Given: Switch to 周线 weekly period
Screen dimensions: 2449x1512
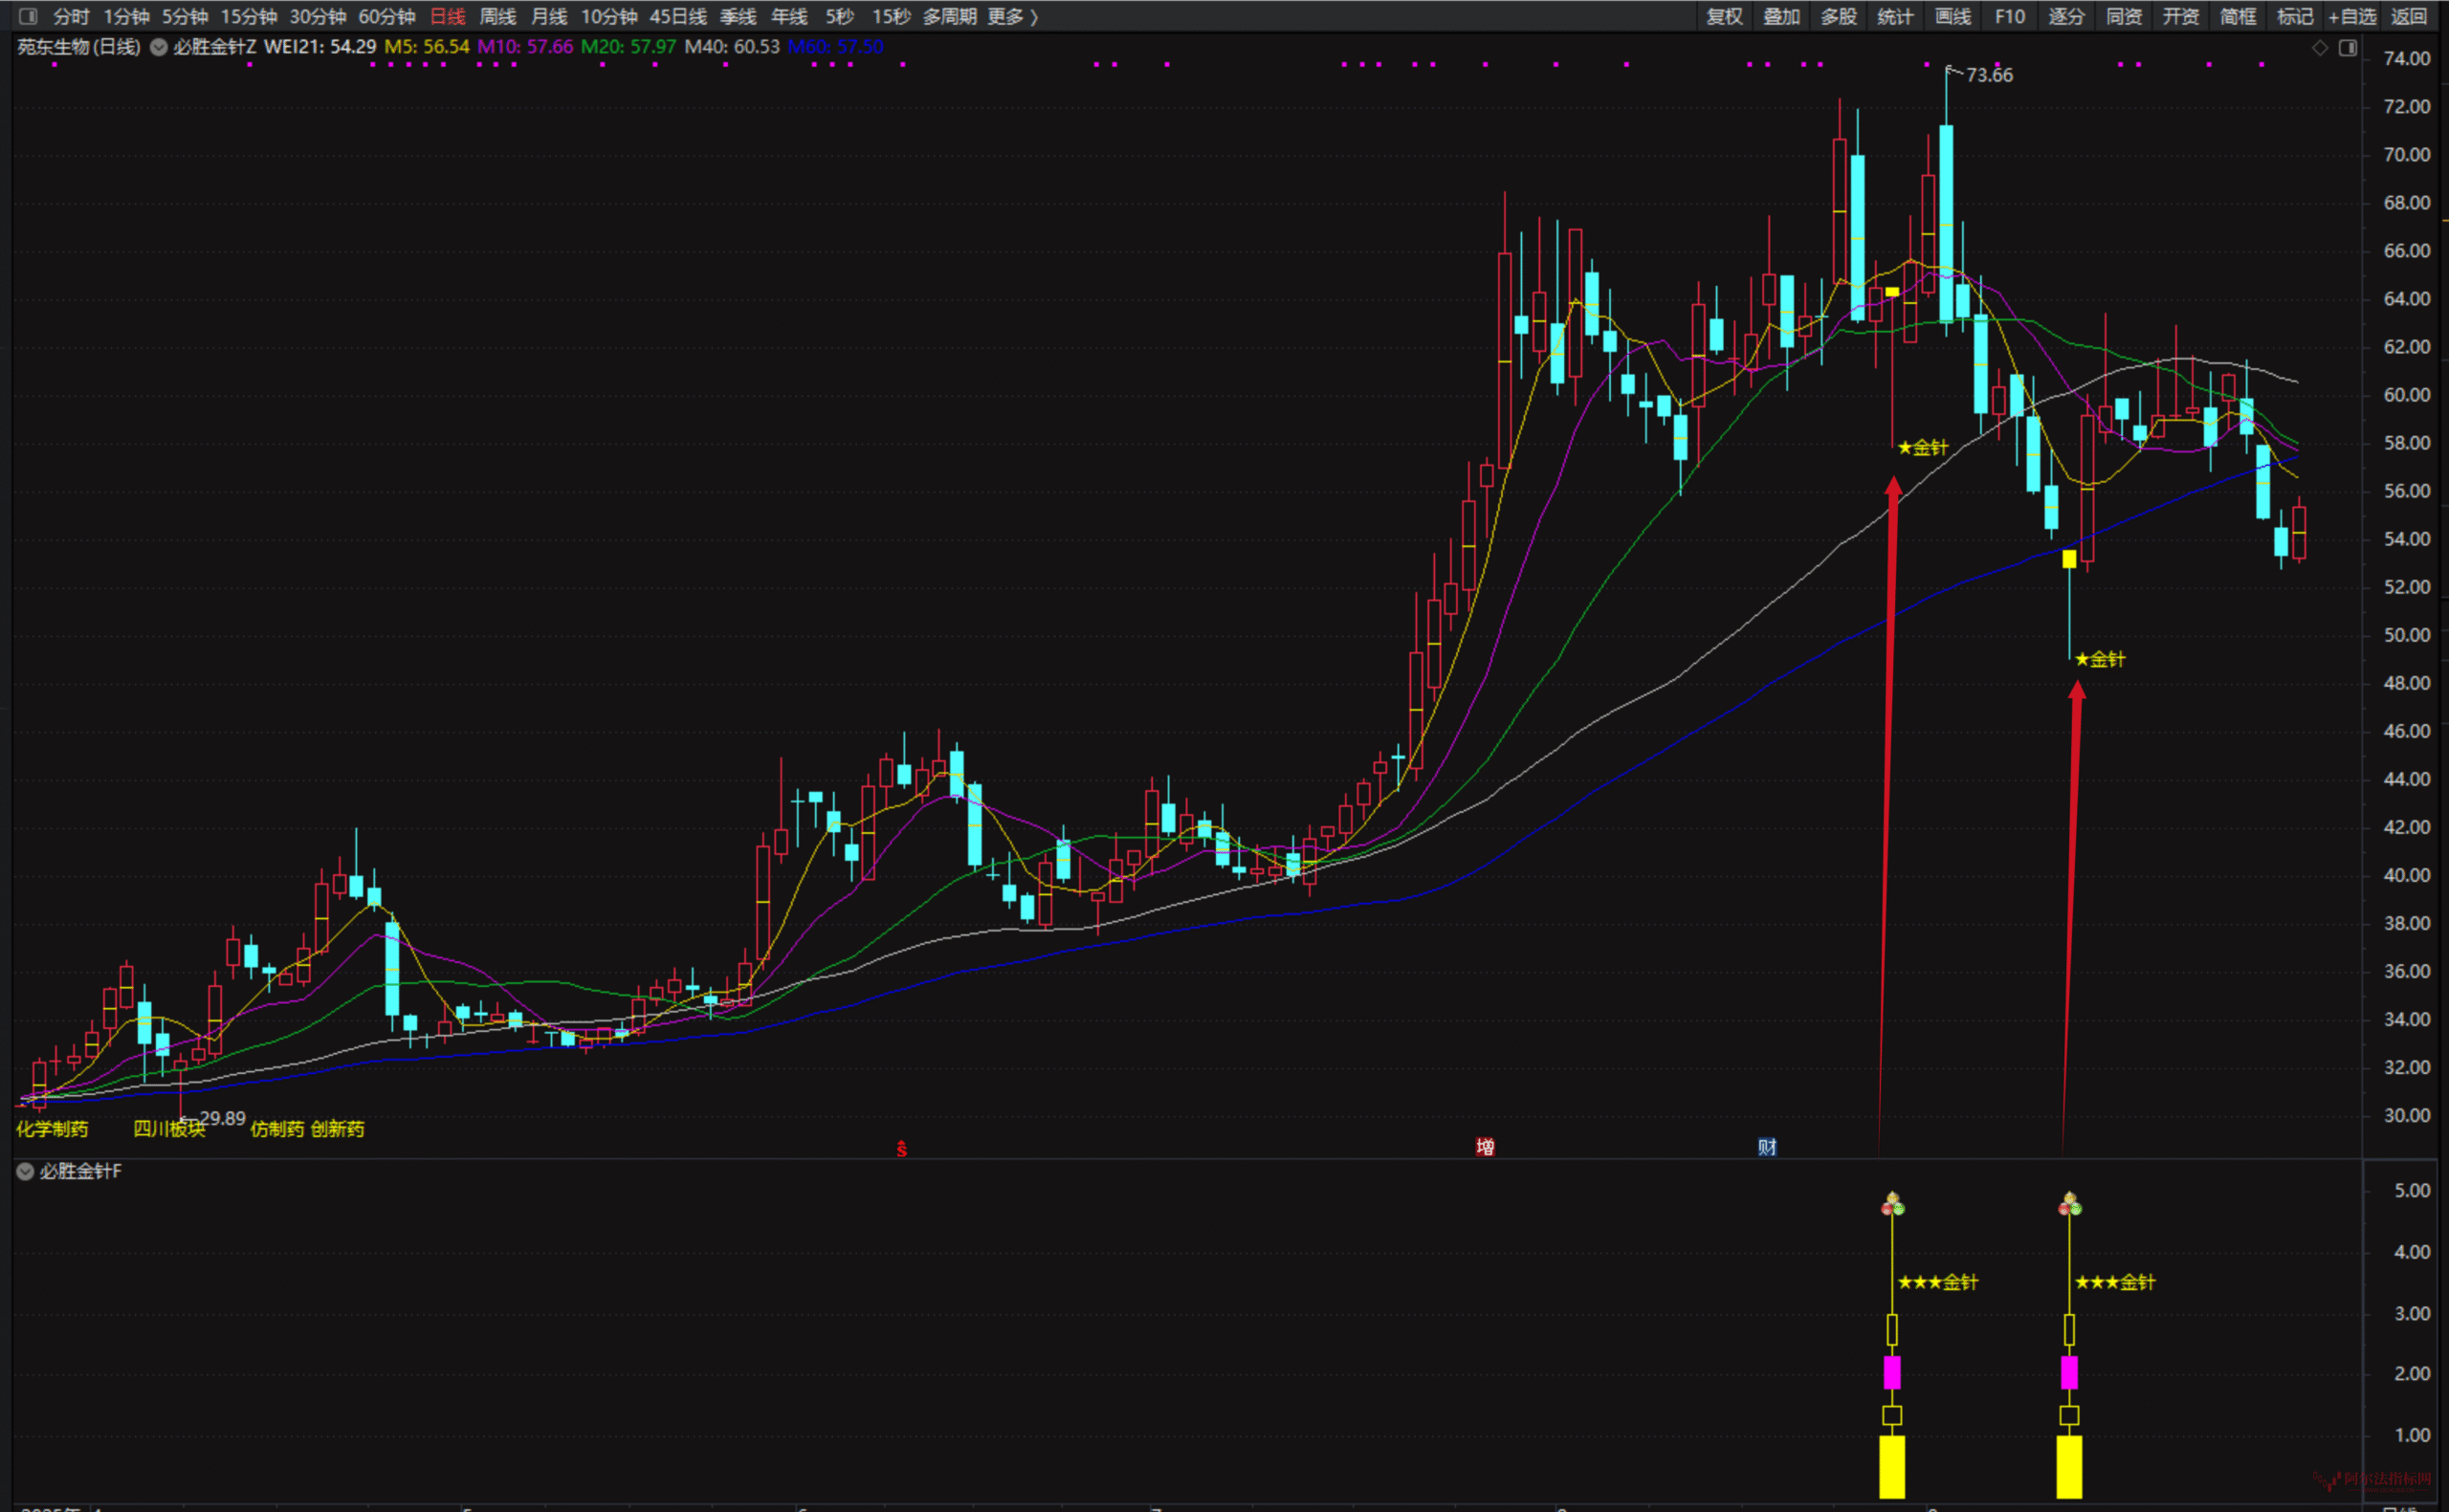Looking at the screenshot, I should 497,16.
